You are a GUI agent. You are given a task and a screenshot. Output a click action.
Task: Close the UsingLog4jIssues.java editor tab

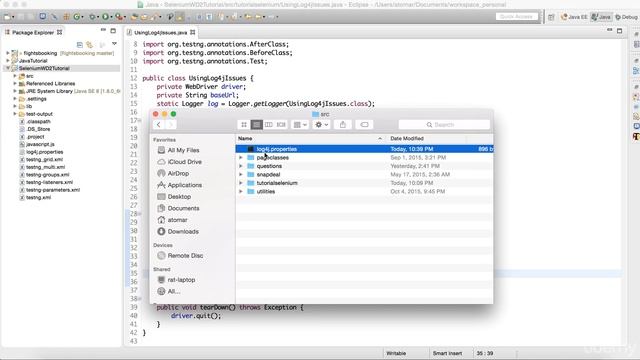pos(193,32)
